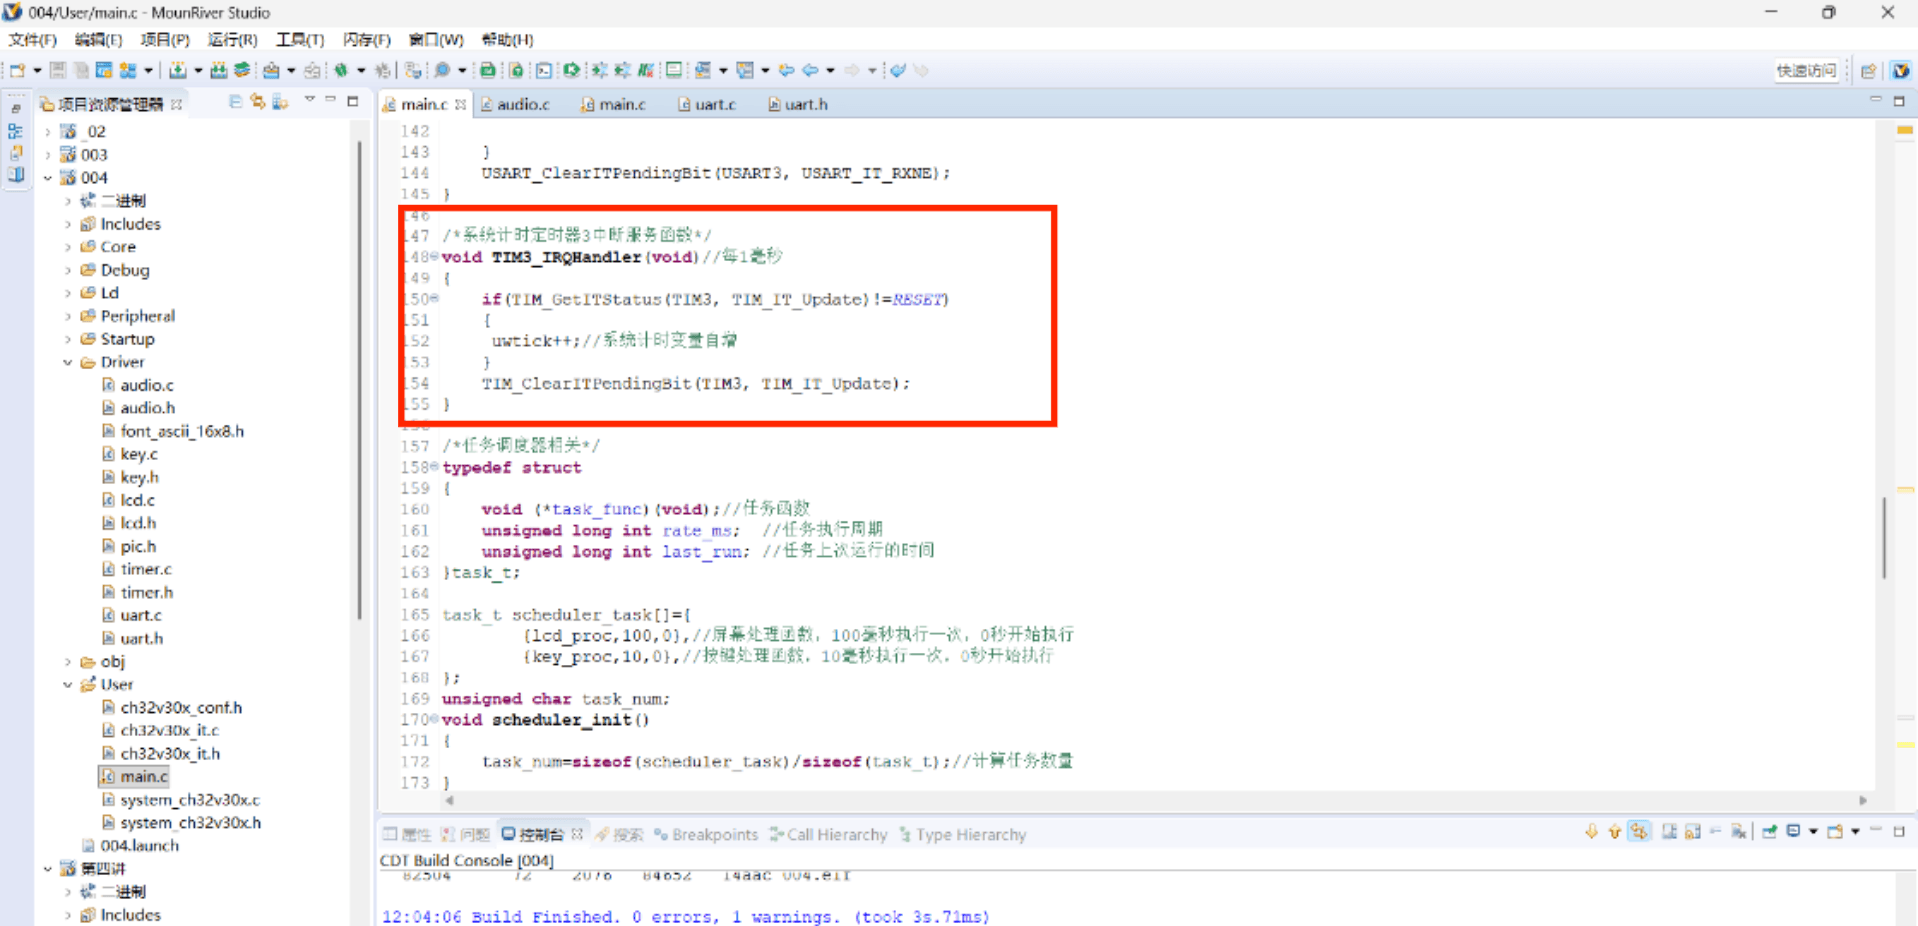The width and height of the screenshot is (1918, 926).
Task: Select timer.c in the Driver folder
Action: click(x=146, y=569)
